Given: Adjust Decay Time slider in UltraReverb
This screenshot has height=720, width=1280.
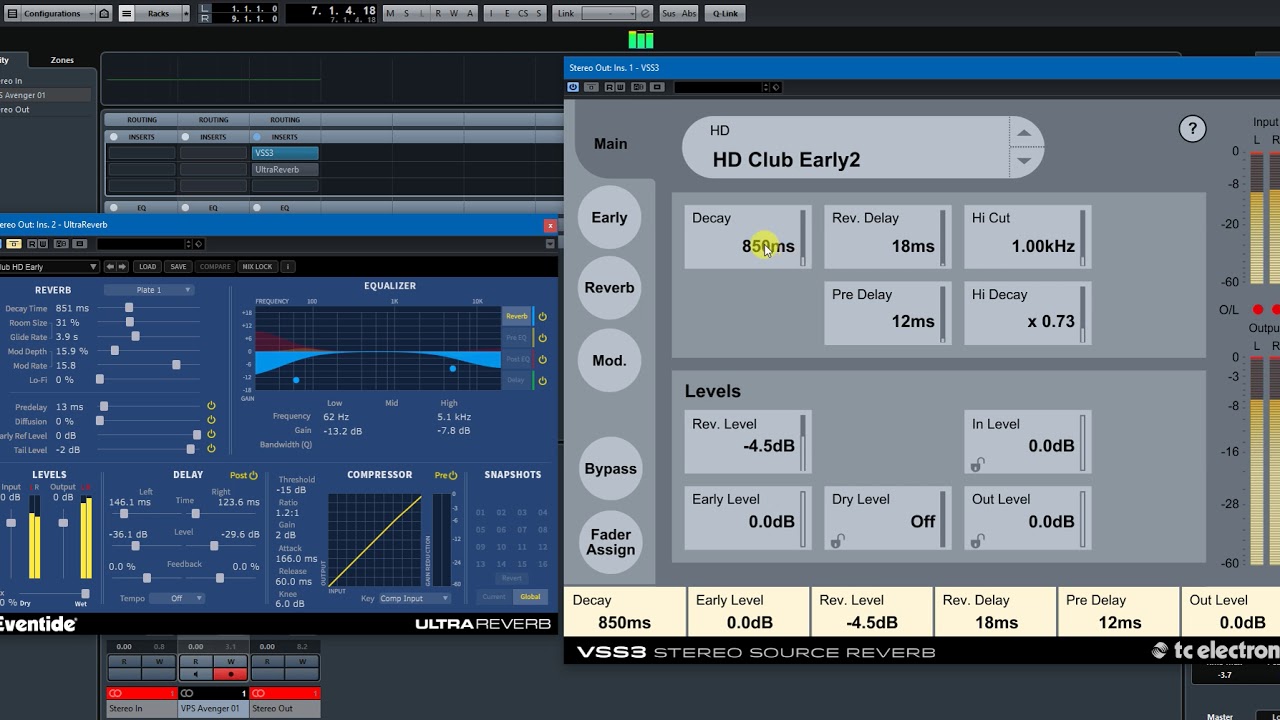Looking at the screenshot, I should tap(128, 308).
